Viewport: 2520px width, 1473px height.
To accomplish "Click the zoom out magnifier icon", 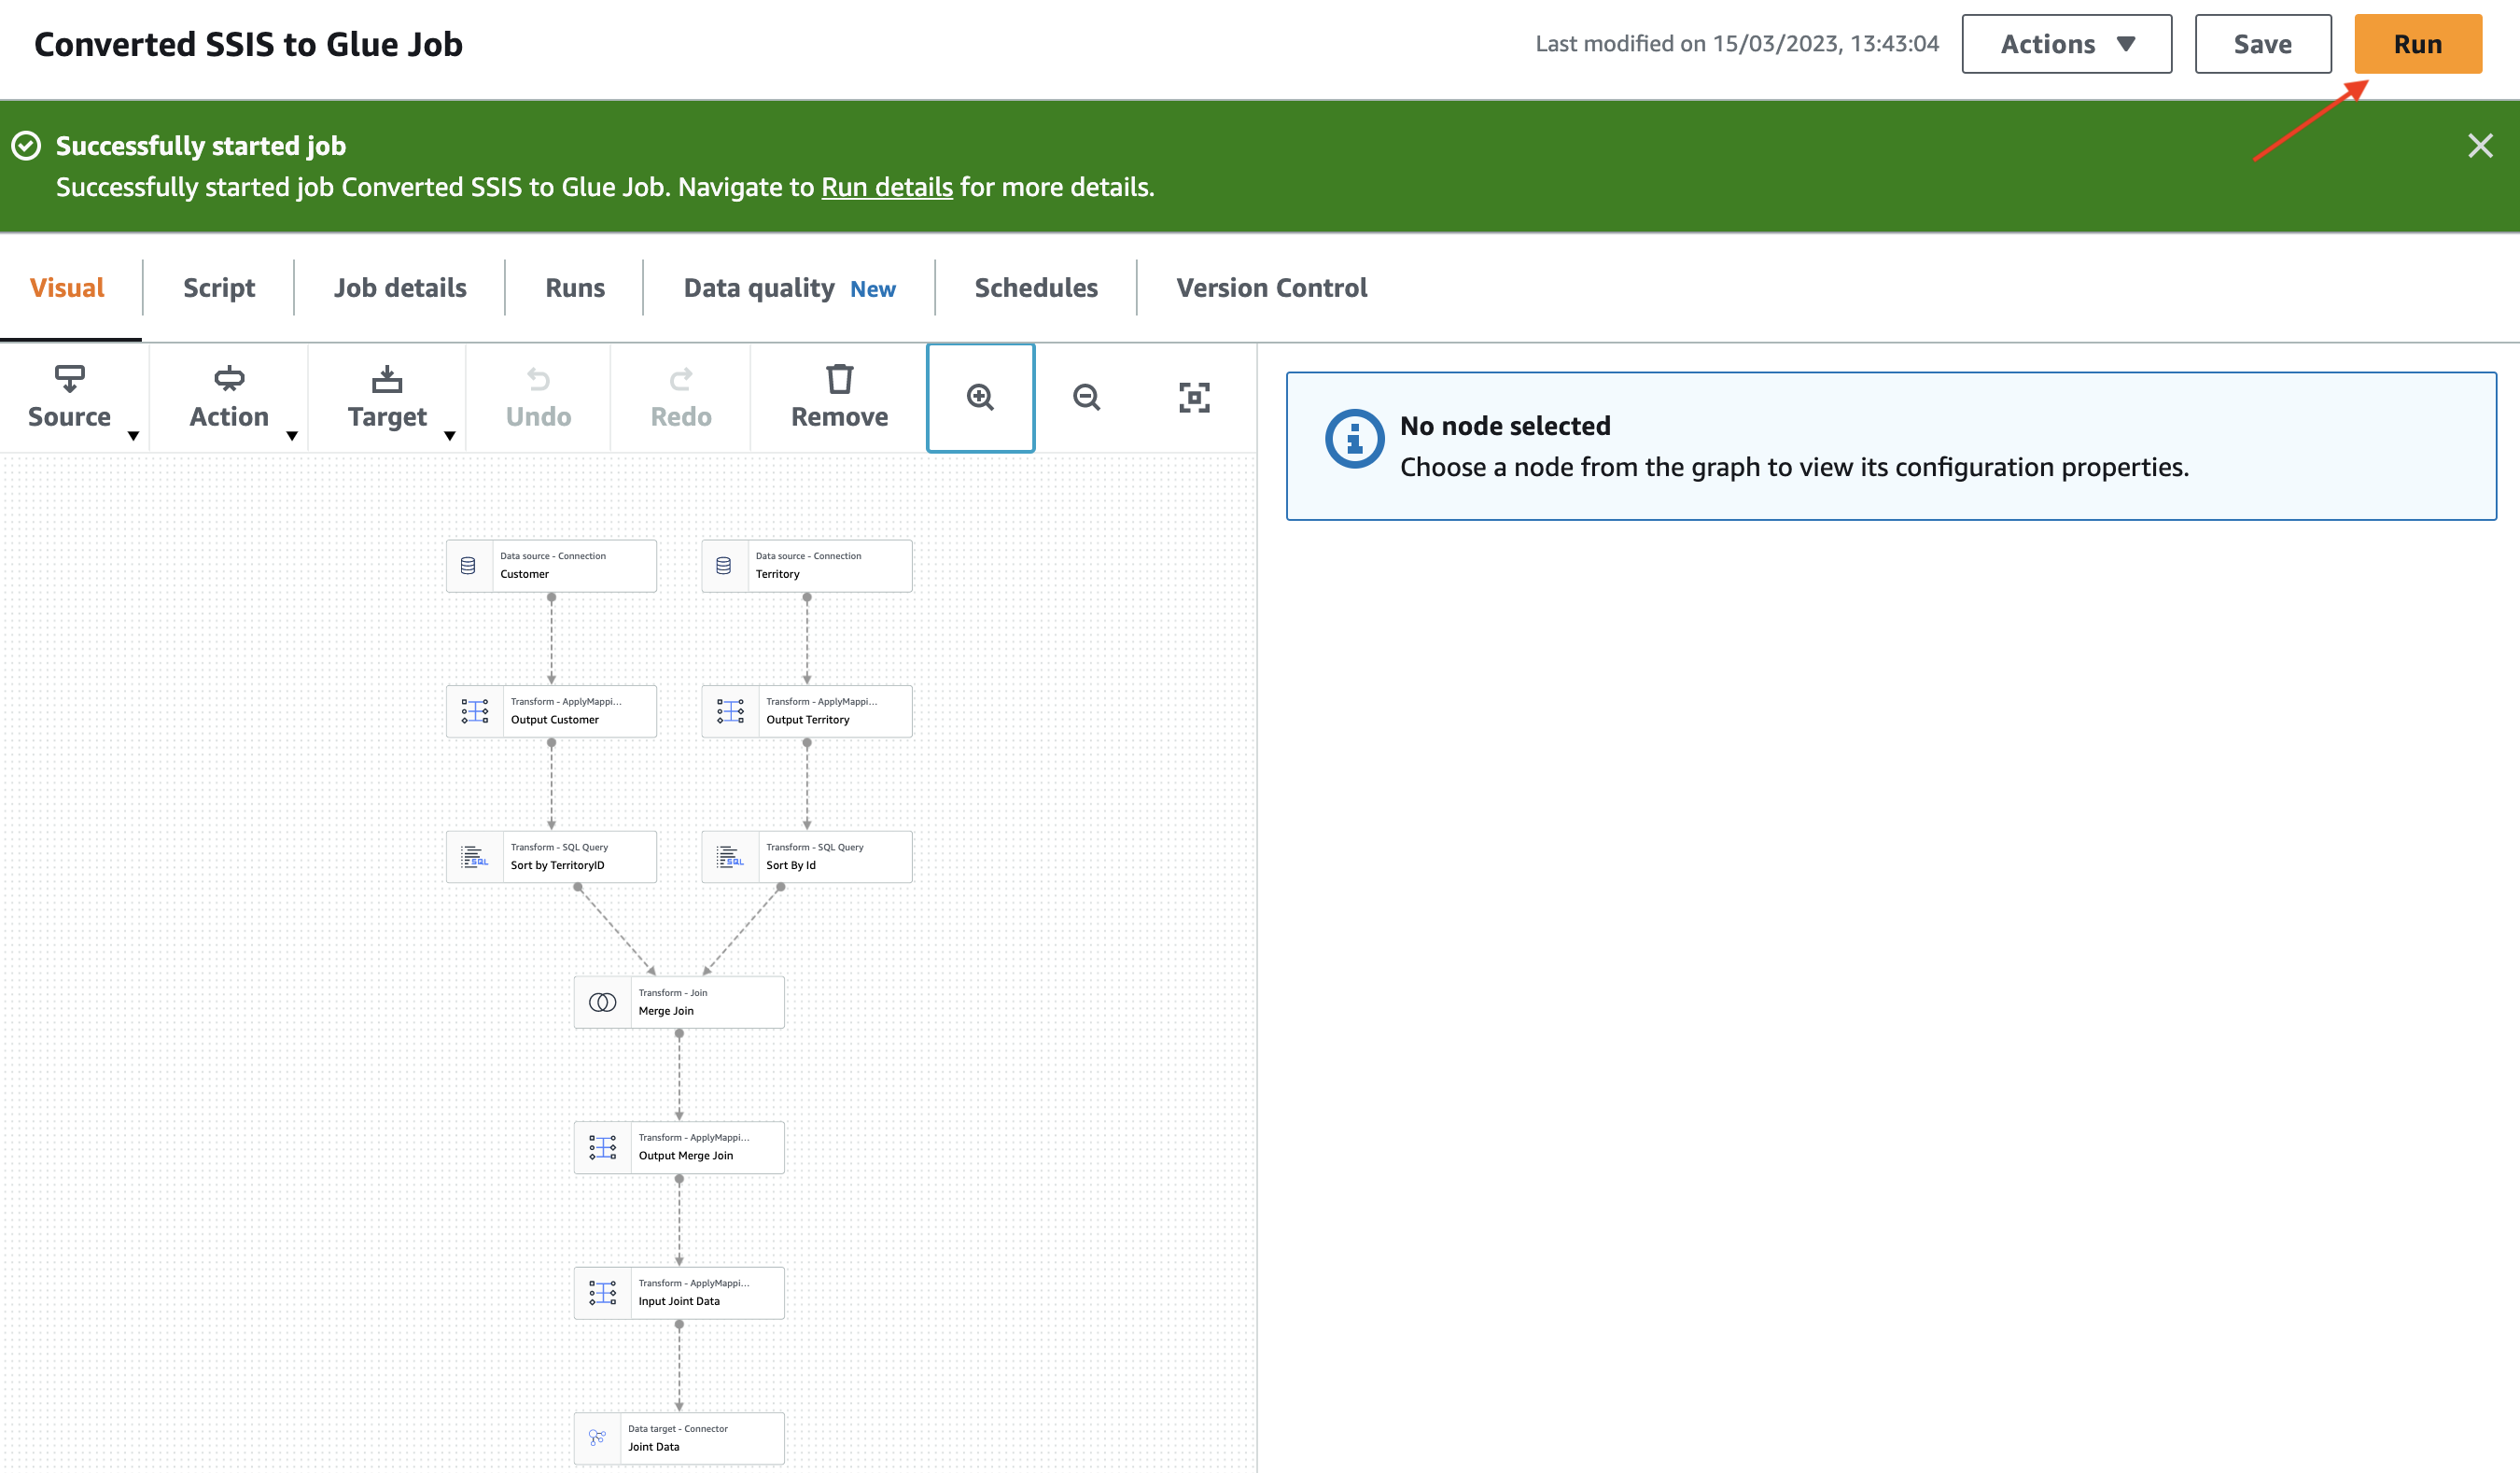I will (x=1086, y=397).
